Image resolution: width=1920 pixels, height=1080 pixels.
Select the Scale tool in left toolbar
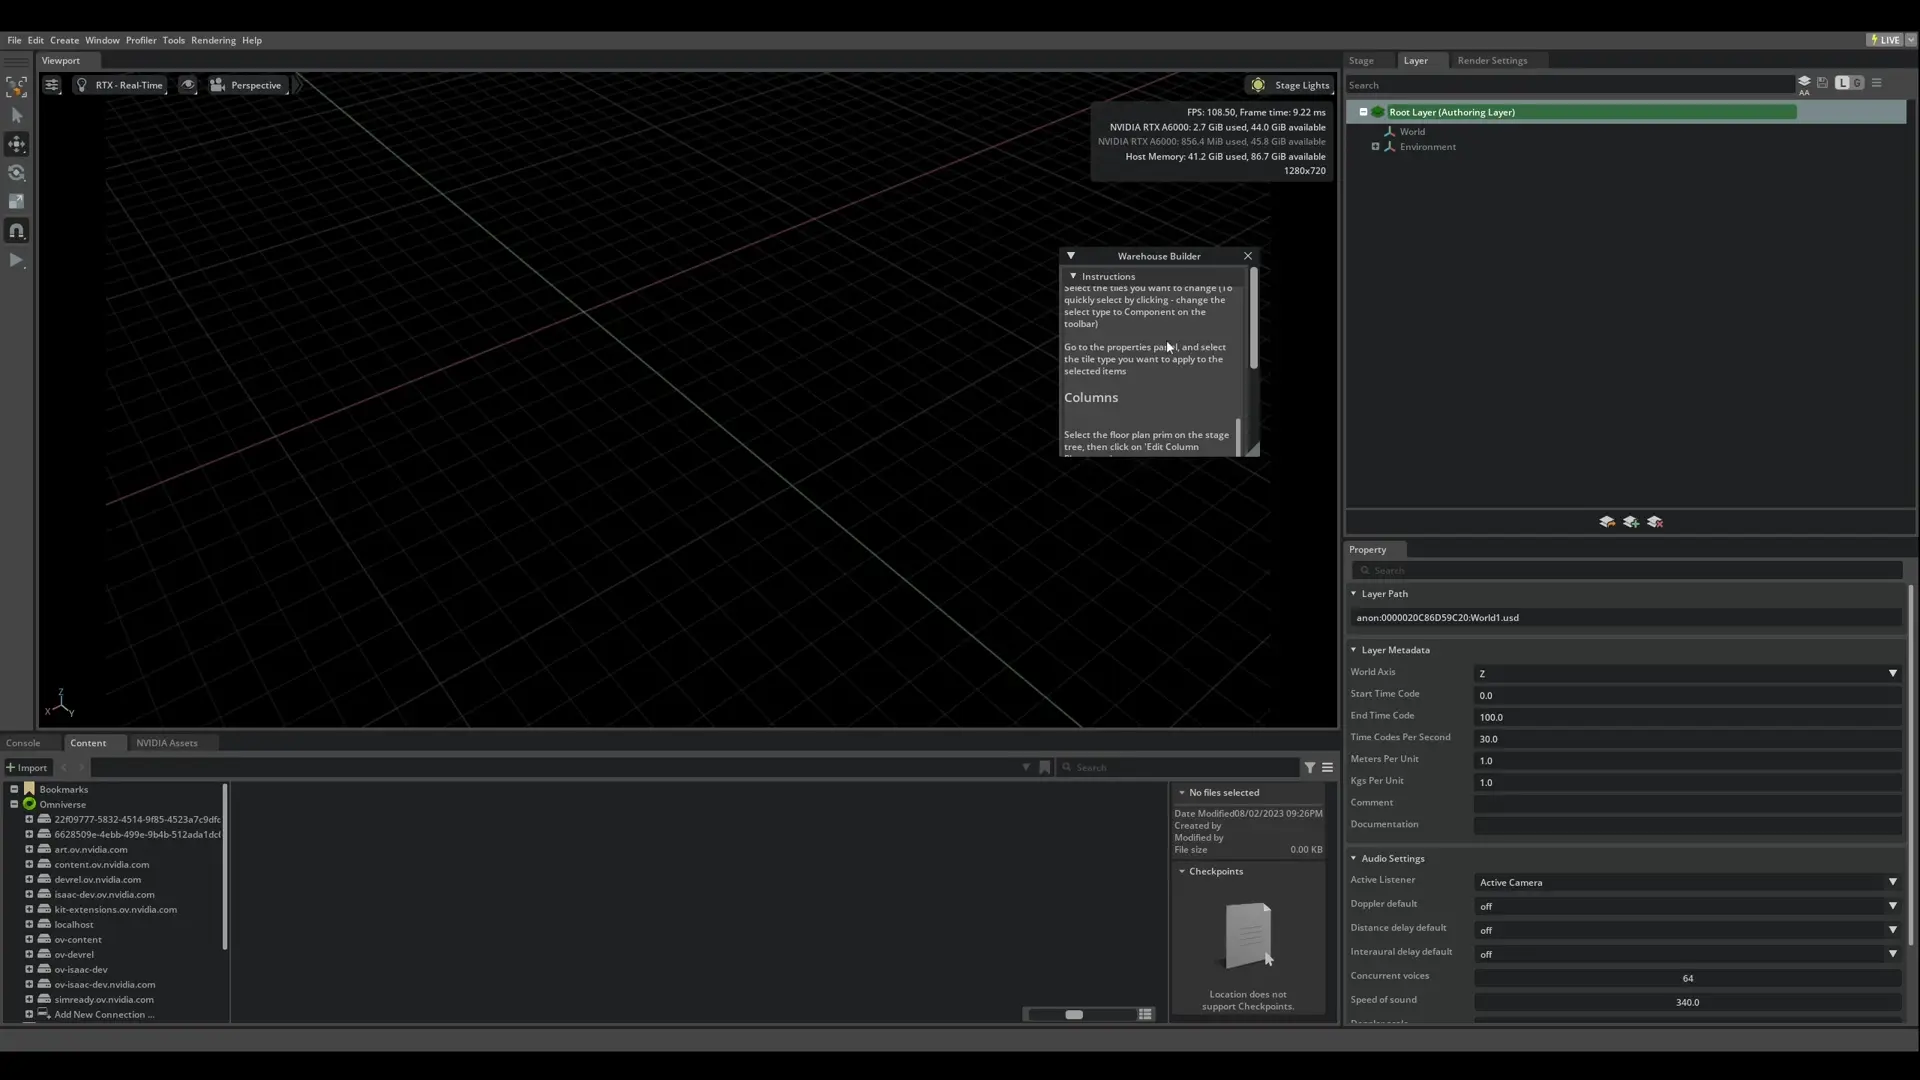[x=17, y=202]
